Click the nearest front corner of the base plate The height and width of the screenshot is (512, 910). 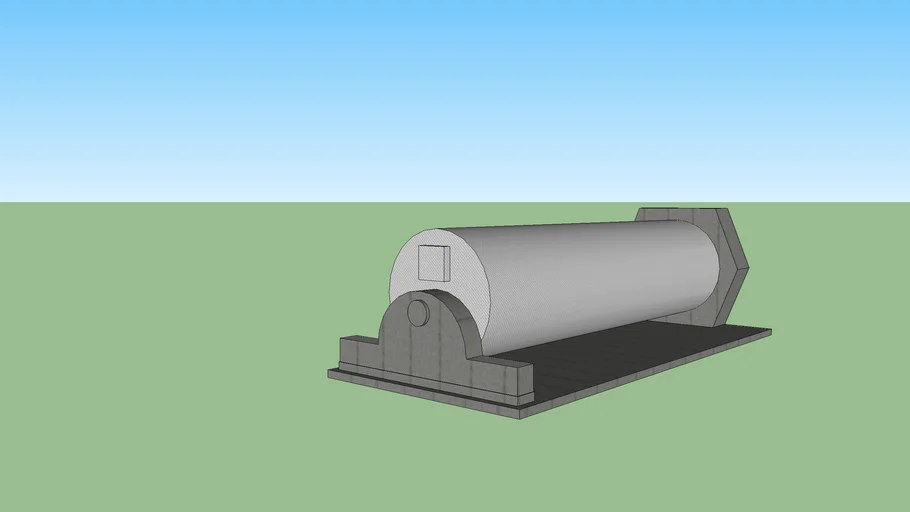522,412
